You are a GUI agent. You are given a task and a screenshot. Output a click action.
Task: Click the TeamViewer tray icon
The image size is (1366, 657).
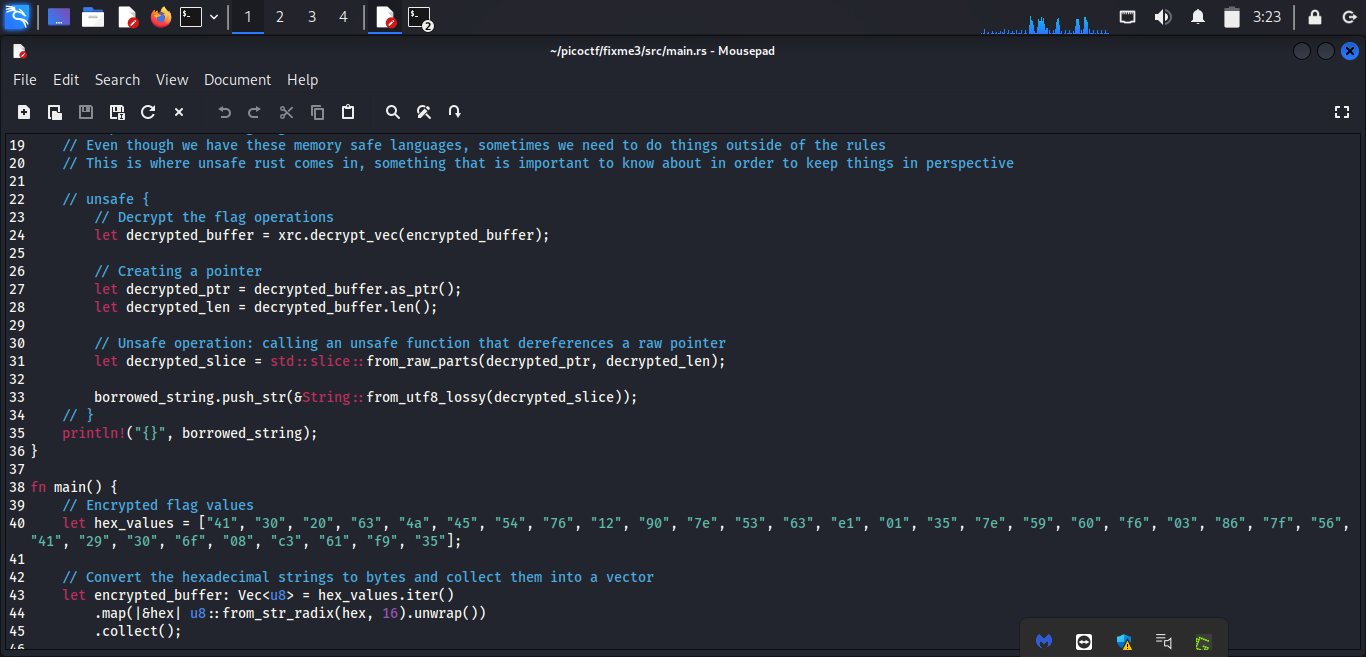(x=1084, y=642)
